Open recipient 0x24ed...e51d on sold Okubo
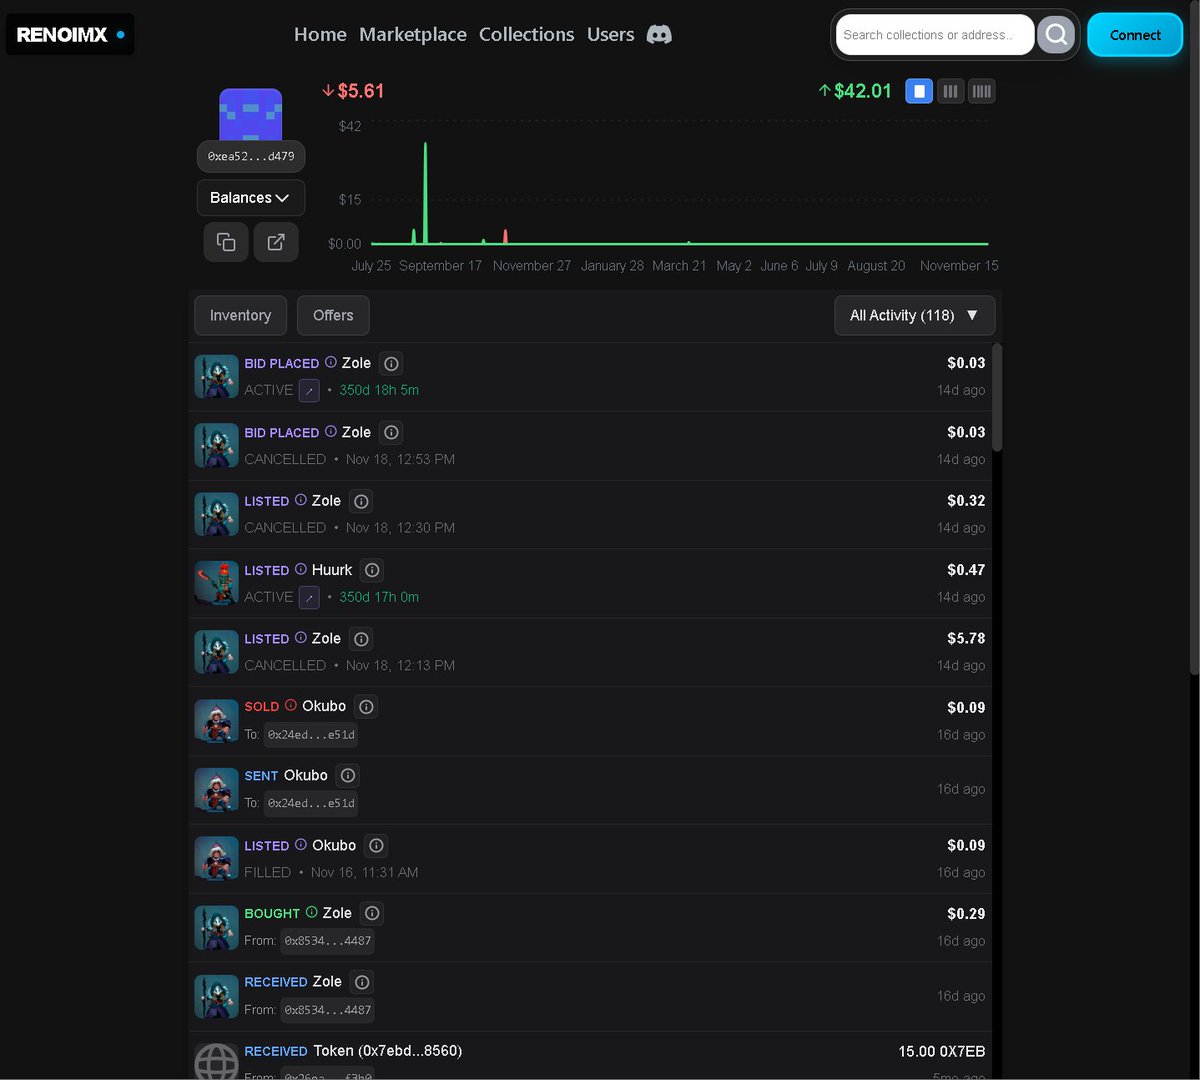This screenshot has width=1200, height=1080. (x=311, y=735)
